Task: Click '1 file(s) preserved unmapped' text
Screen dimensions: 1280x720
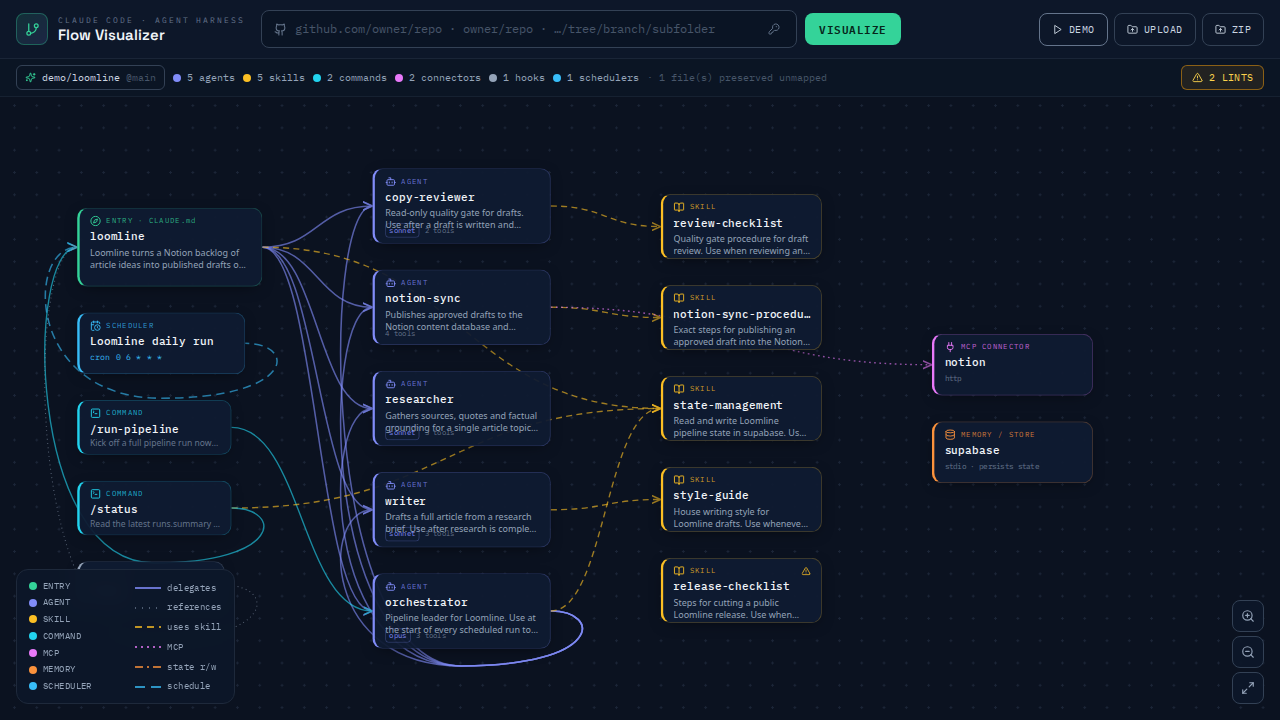Action: pyautogui.click(x=742, y=78)
